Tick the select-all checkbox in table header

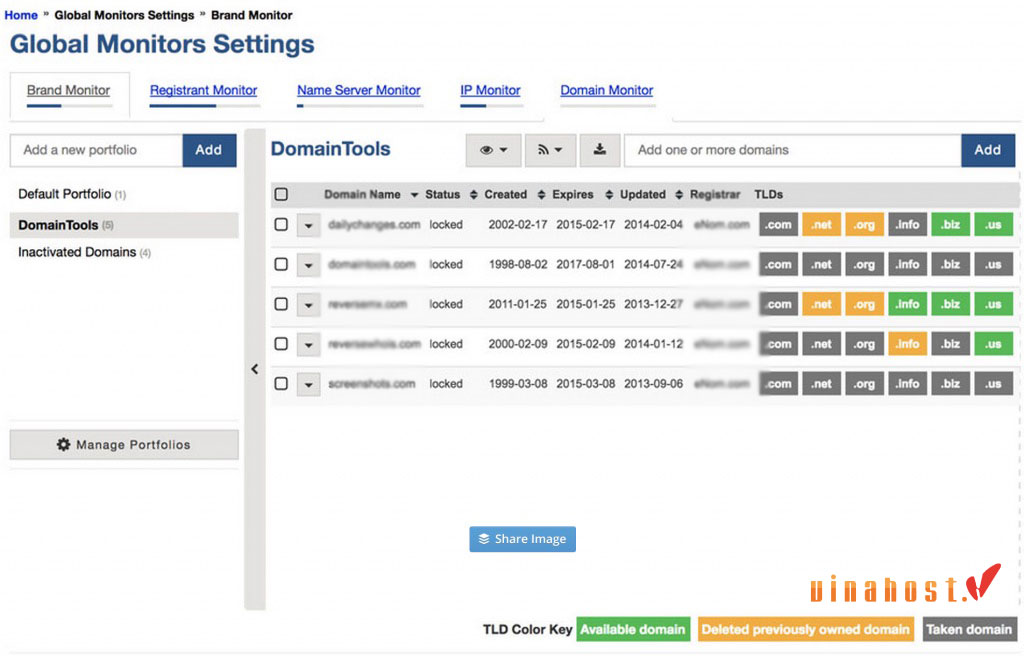coord(281,194)
